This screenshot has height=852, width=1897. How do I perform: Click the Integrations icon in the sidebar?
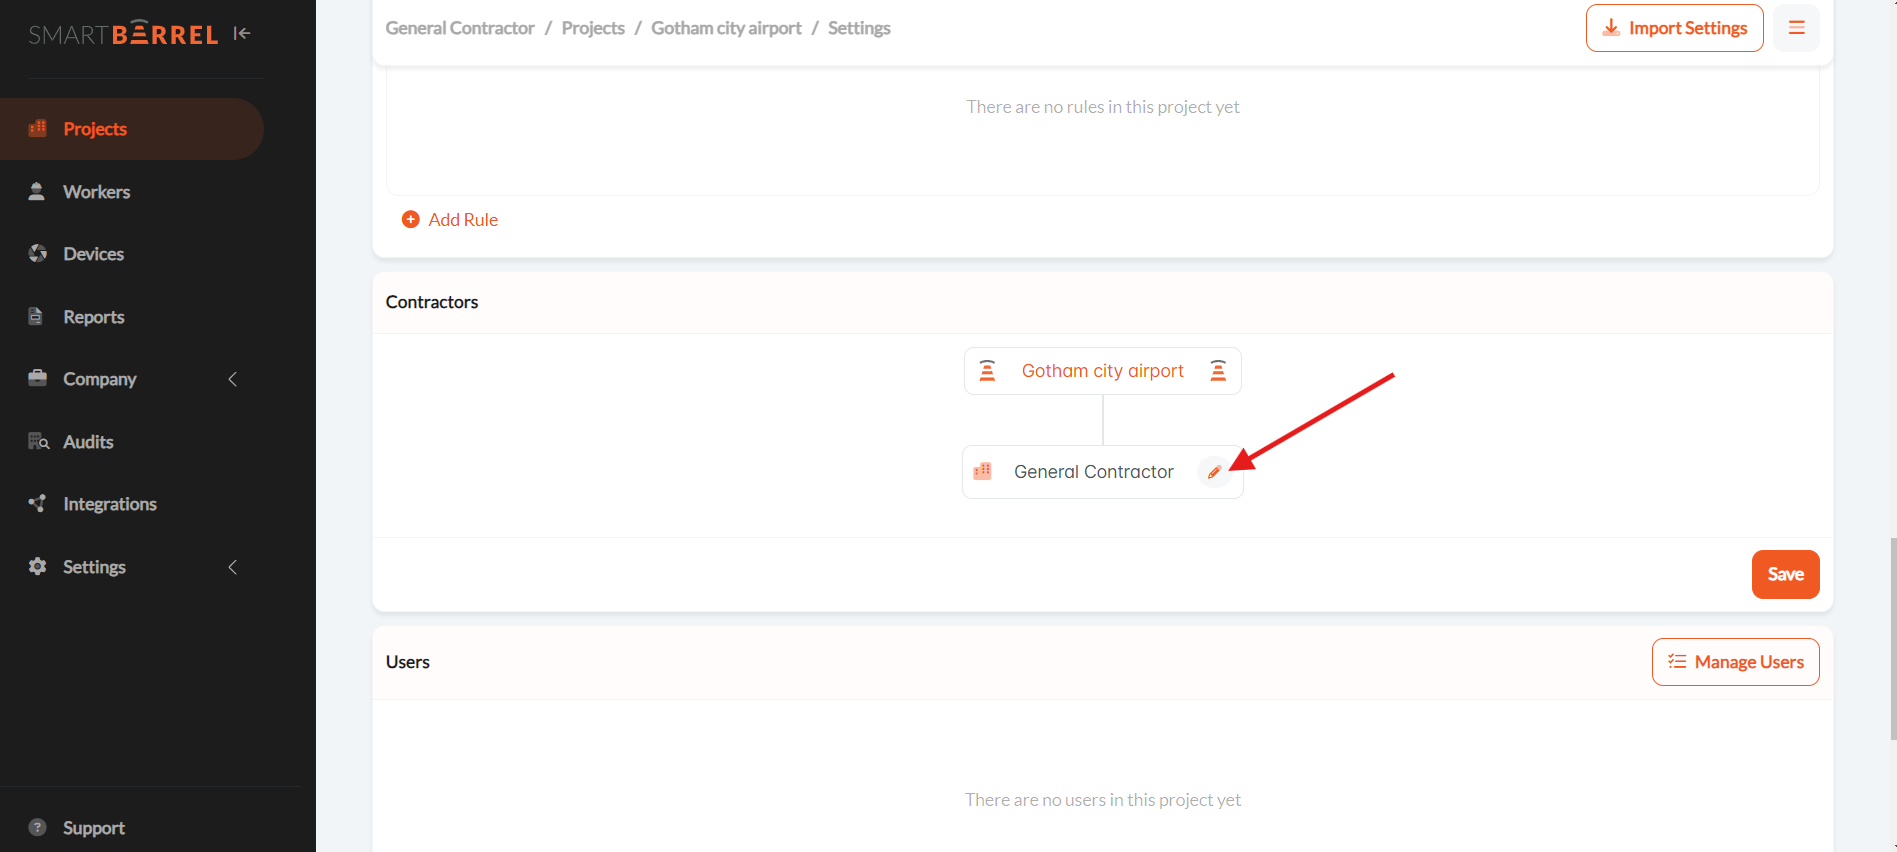click(x=38, y=504)
